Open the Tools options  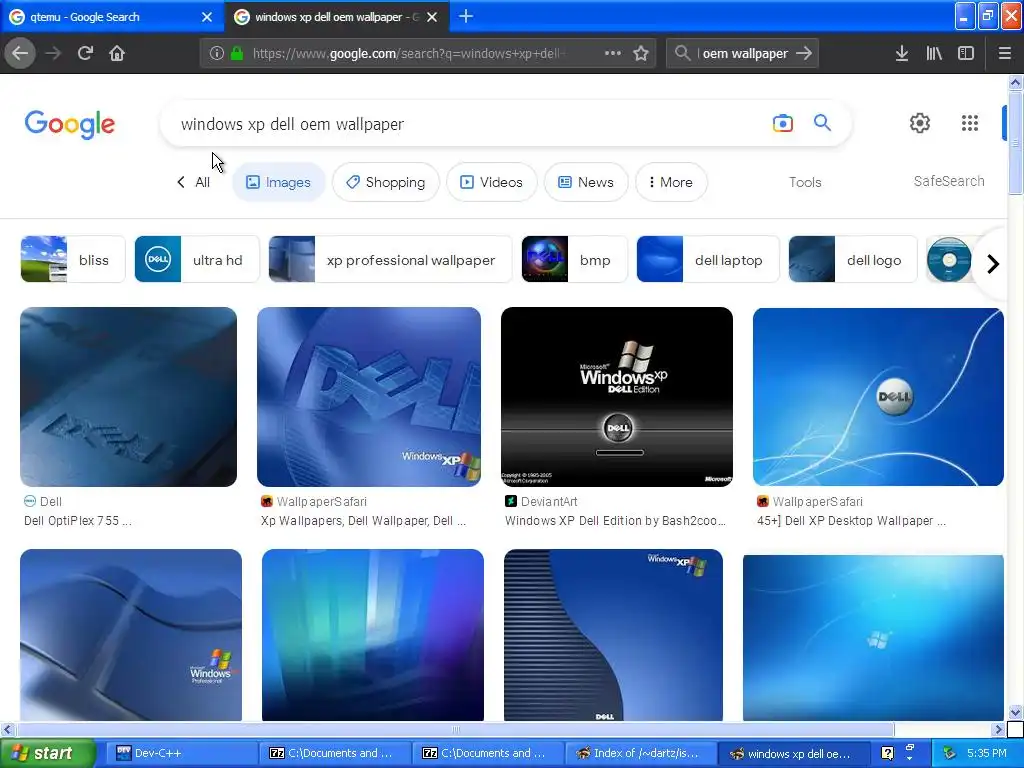pos(805,182)
